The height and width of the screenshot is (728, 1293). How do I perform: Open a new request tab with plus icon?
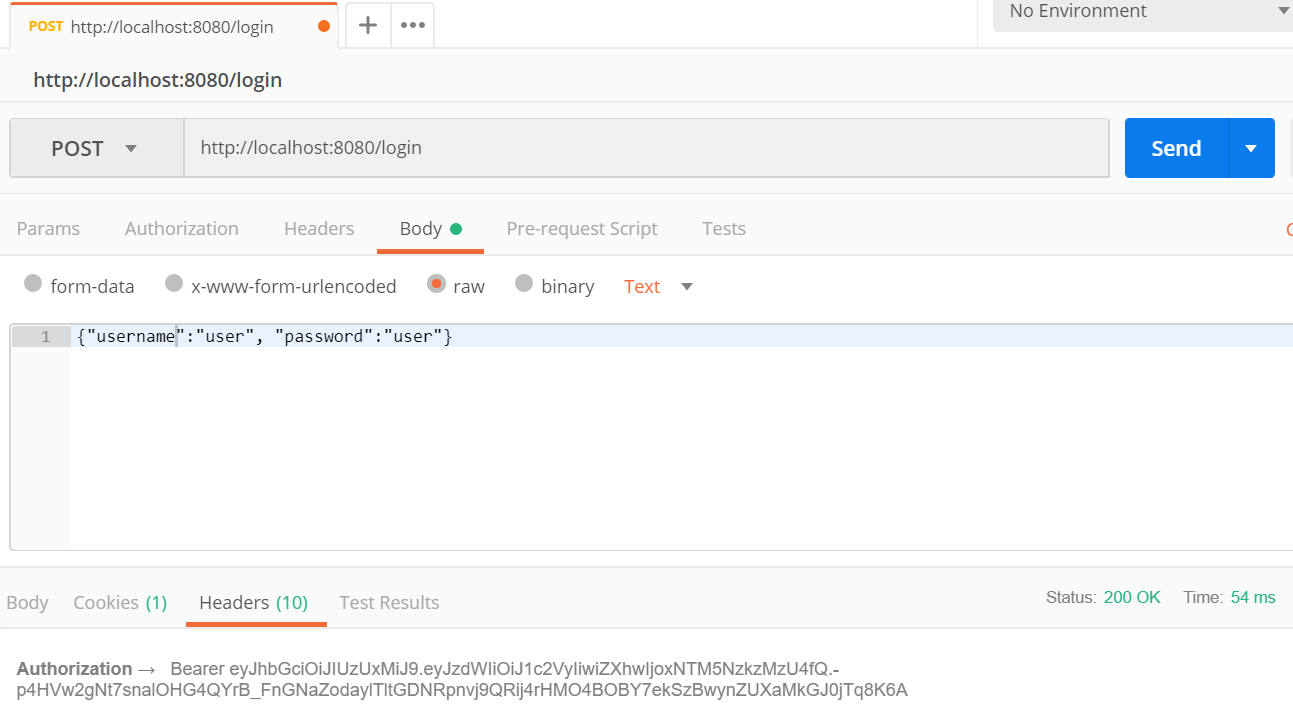point(367,26)
